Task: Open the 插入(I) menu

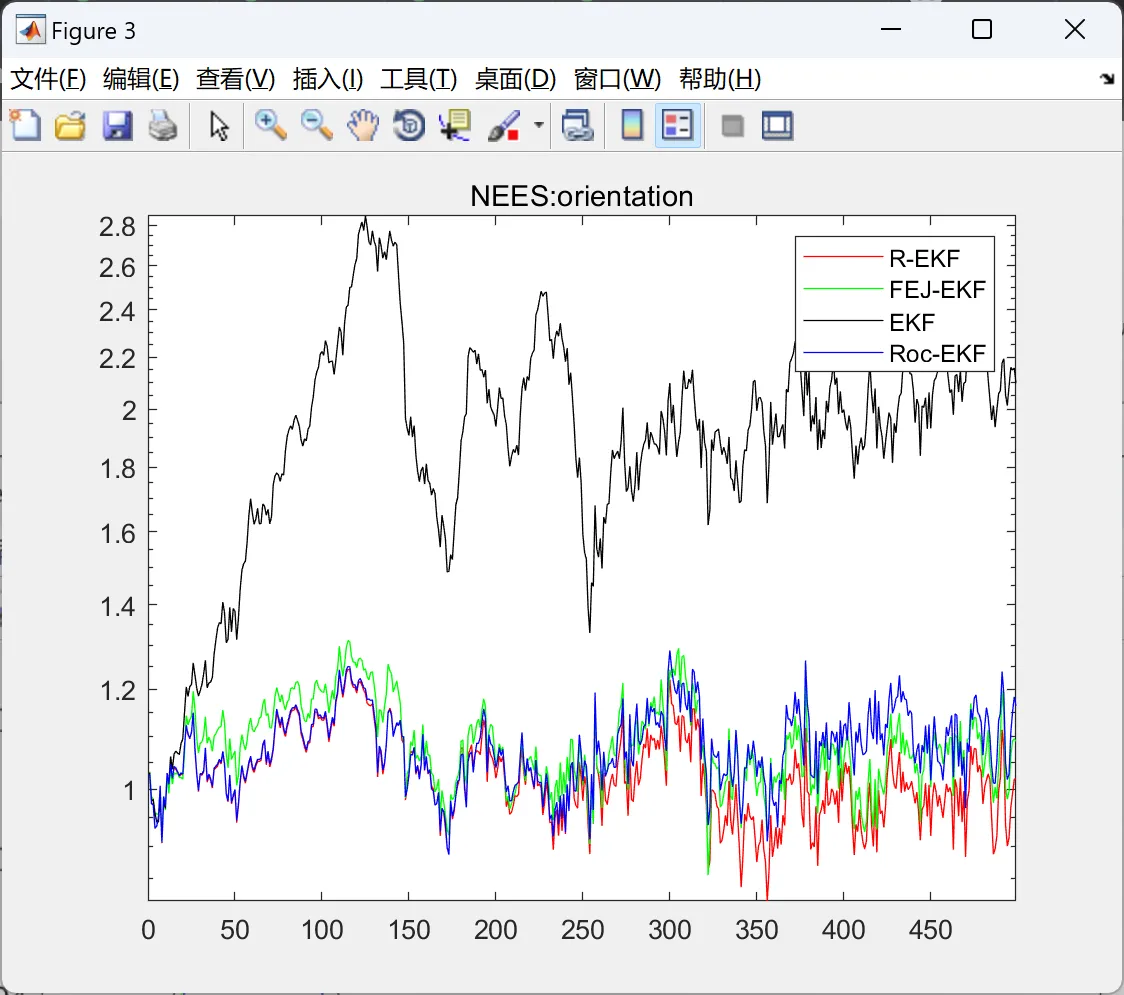Action: tap(328, 79)
